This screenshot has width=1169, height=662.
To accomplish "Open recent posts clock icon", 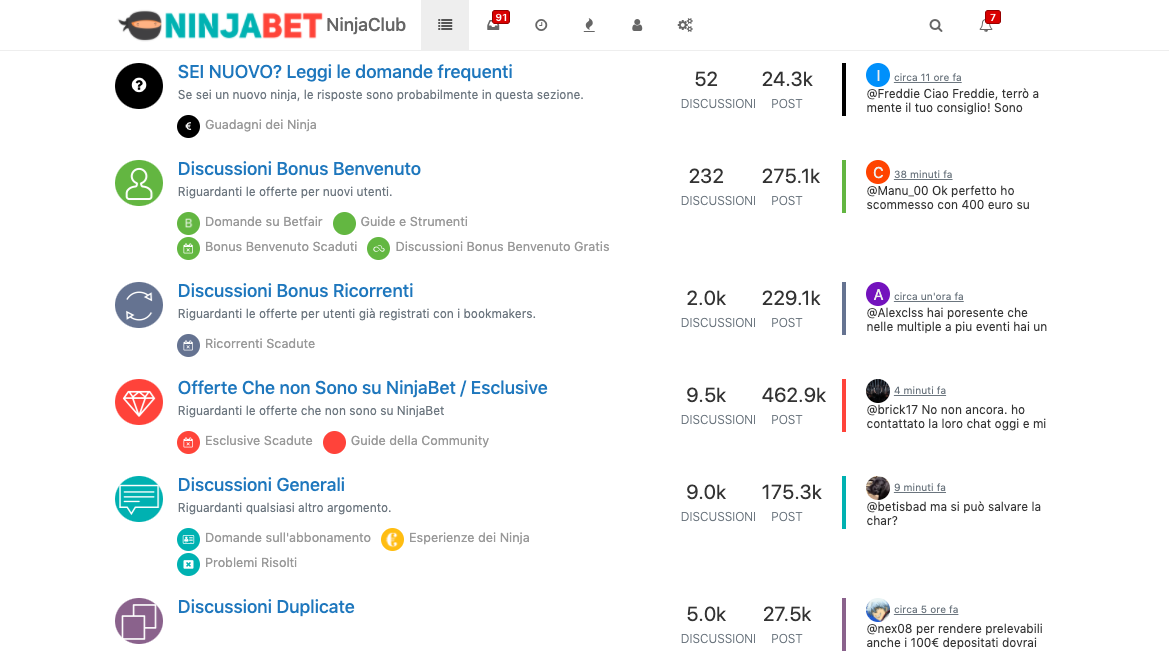I will click(x=541, y=25).
